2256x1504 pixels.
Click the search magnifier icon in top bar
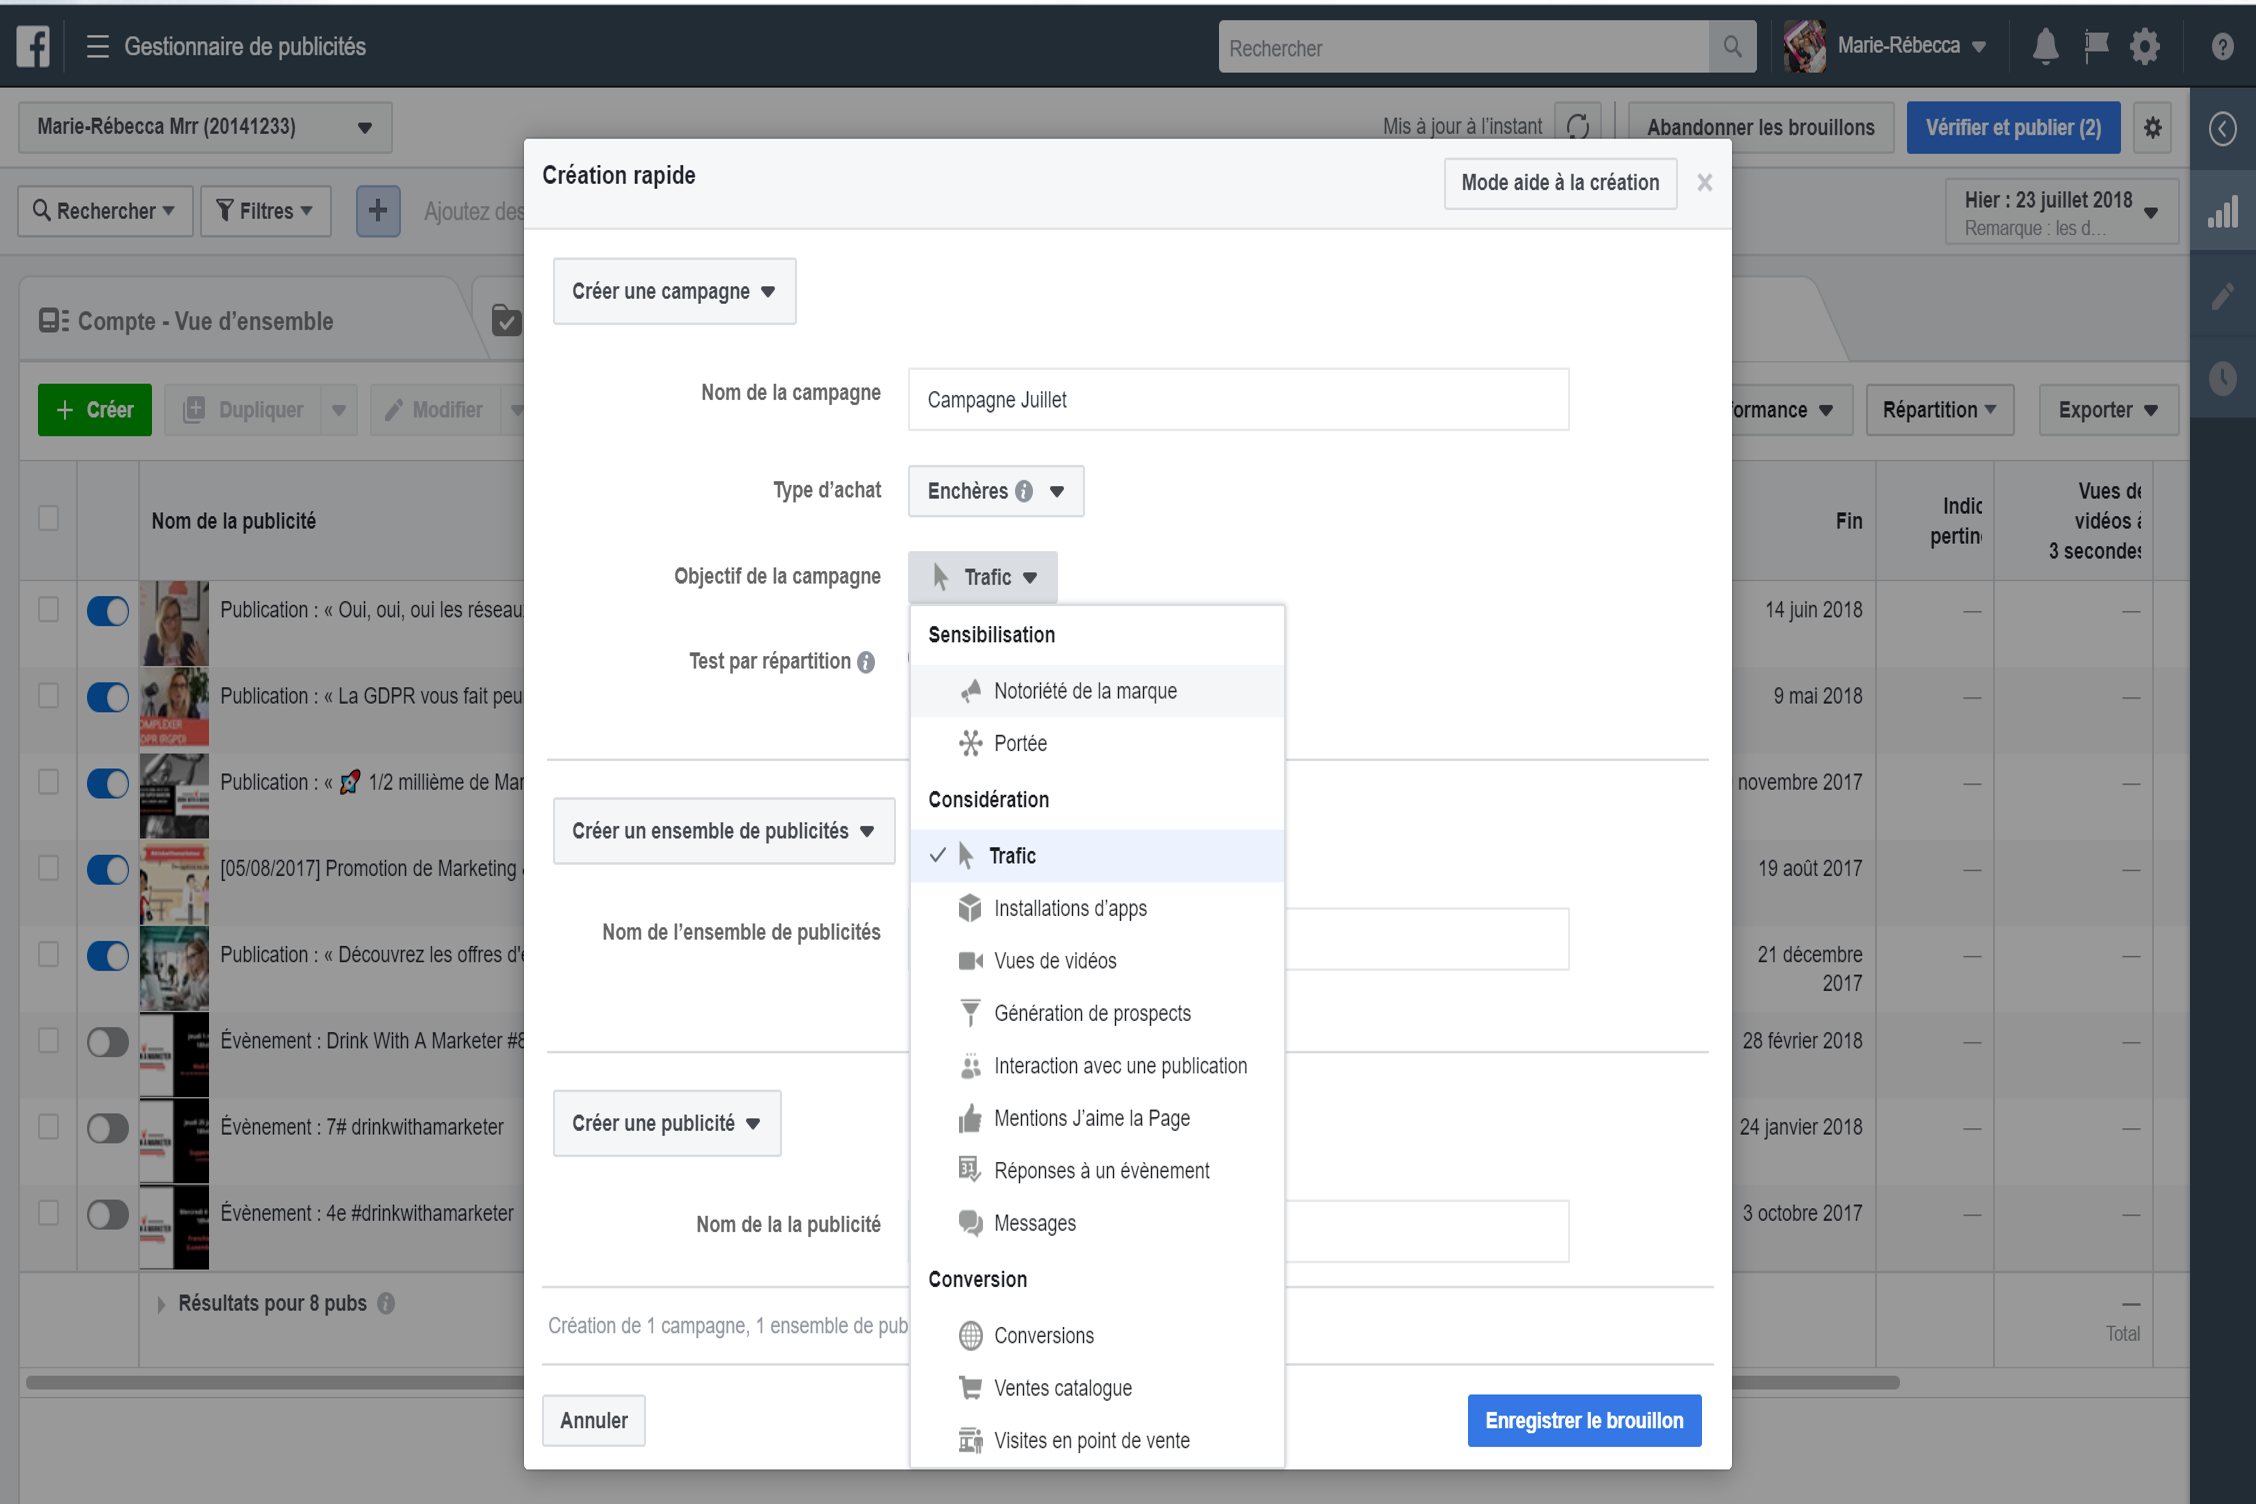click(x=1732, y=47)
